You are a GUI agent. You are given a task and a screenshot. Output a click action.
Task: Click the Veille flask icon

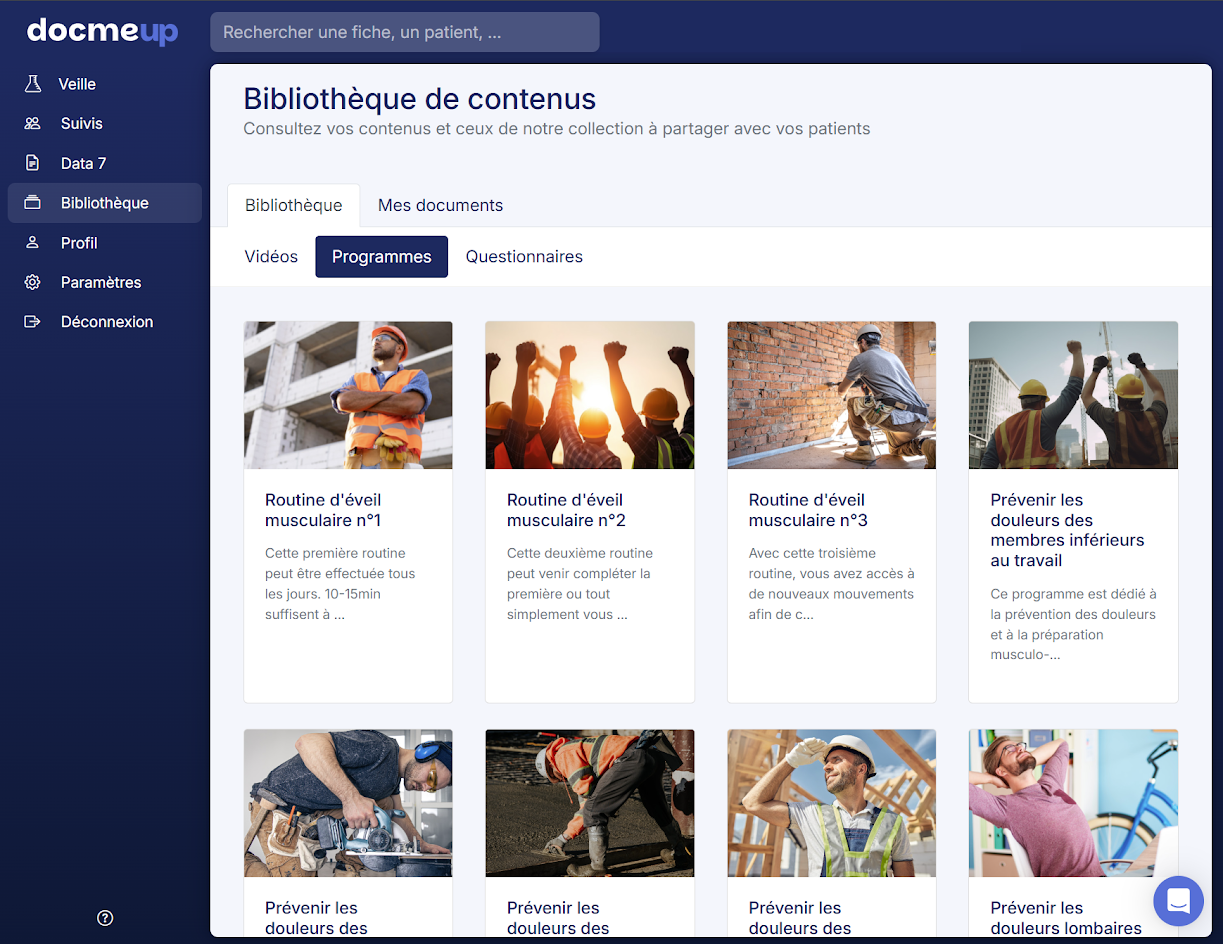point(33,84)
